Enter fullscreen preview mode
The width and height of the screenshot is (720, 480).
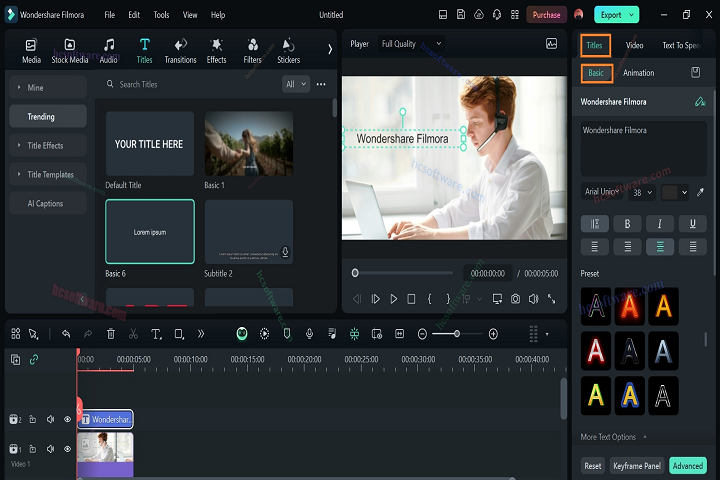point(551,299)
